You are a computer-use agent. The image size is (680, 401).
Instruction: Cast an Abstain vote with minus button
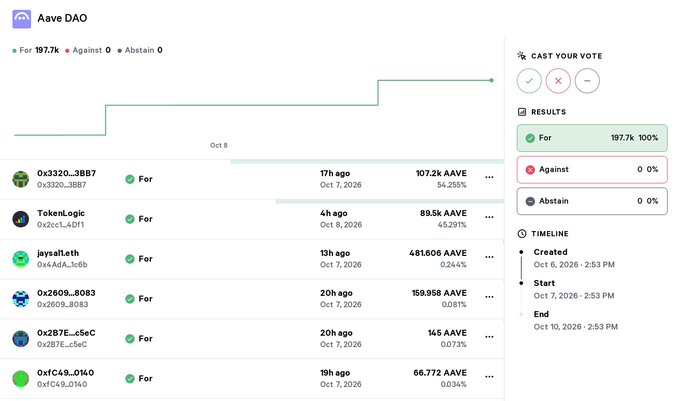[x=587, y=81]
